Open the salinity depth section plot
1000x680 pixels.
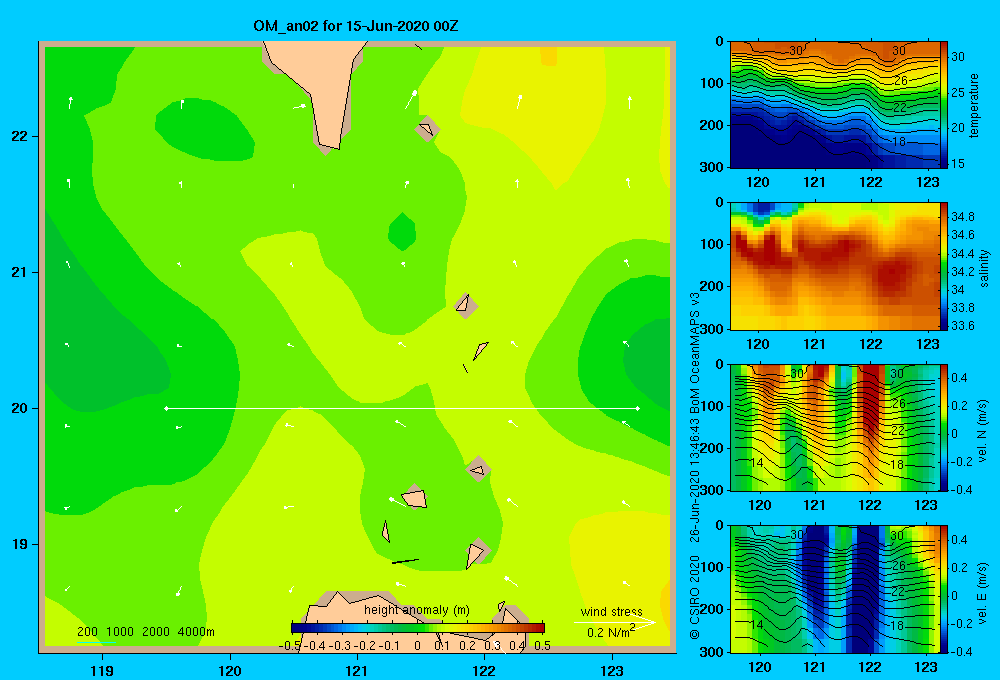(x=835, y=266)
